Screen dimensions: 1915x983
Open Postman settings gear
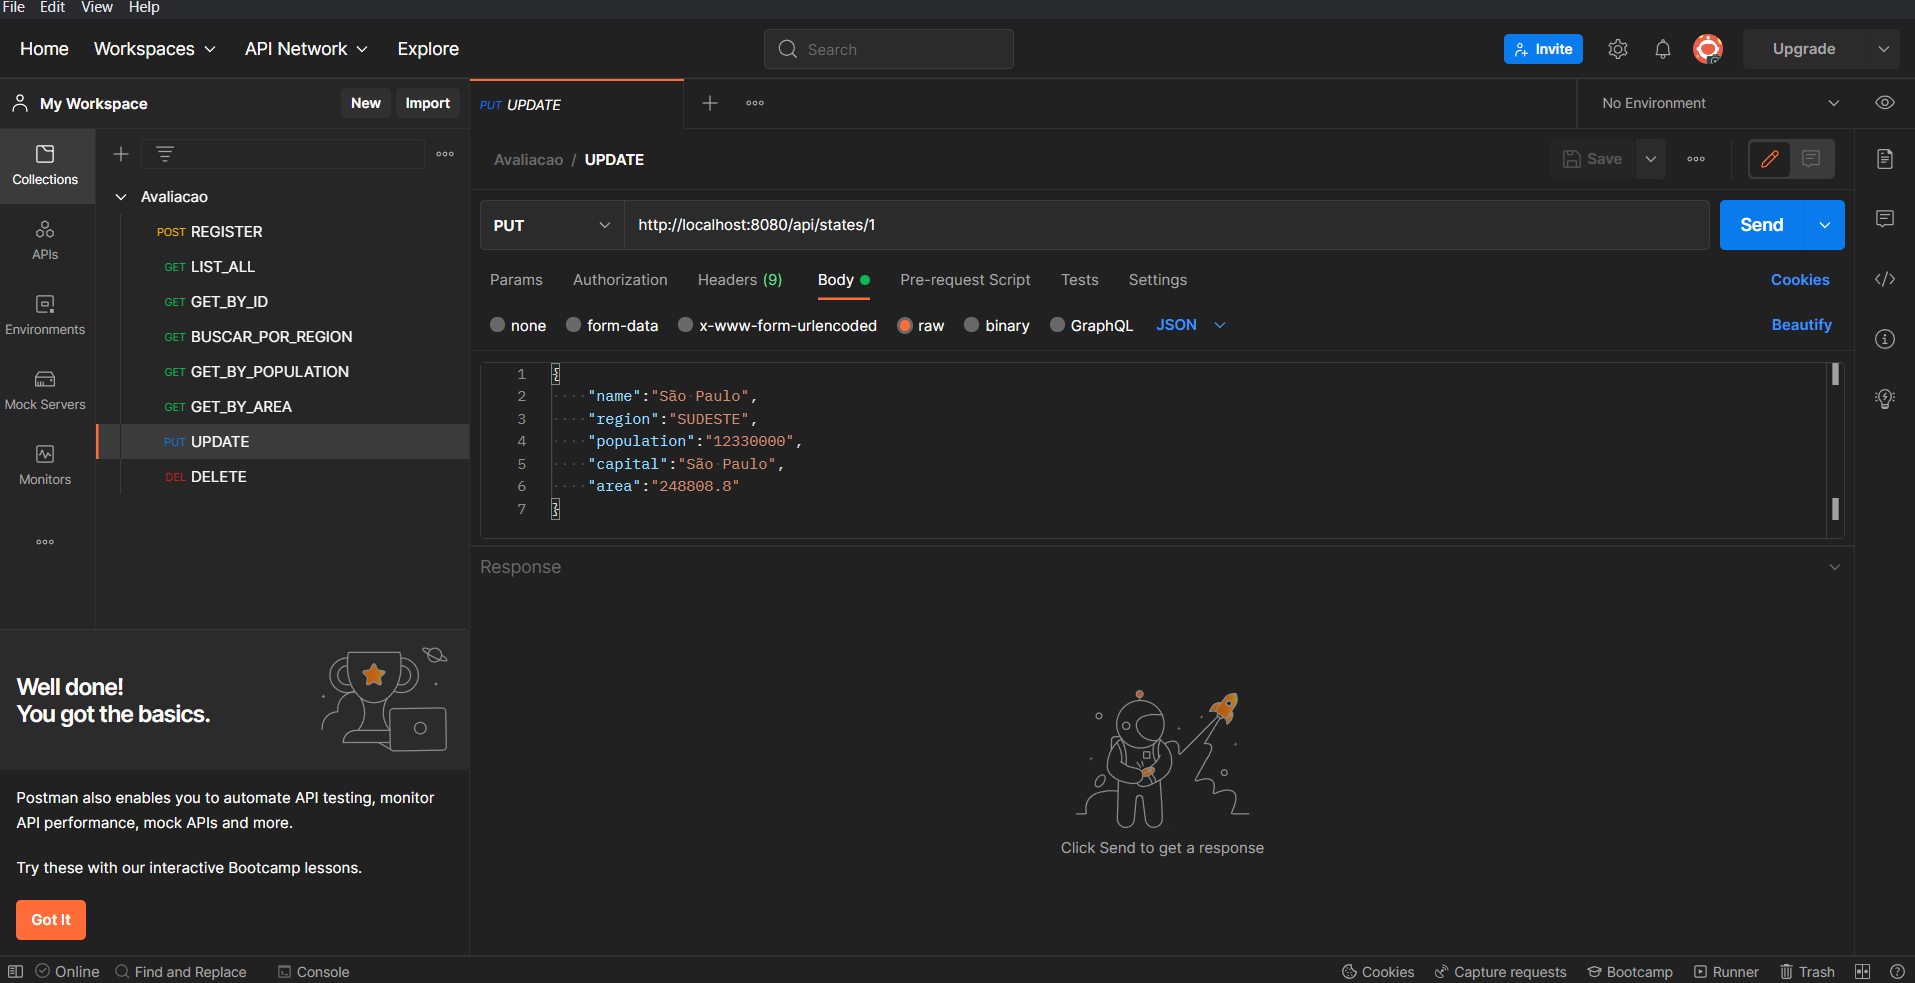1618,48
